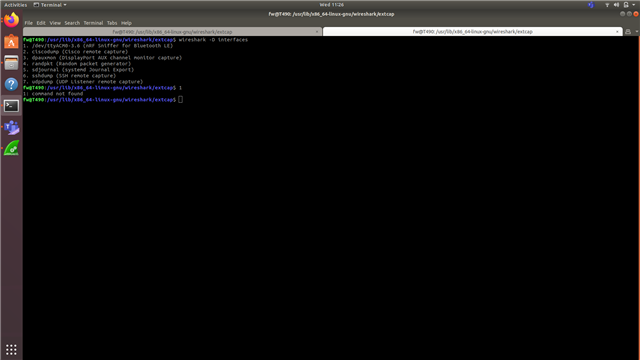Open the File menu
The image size is (640, 360).
pos(29,23)
